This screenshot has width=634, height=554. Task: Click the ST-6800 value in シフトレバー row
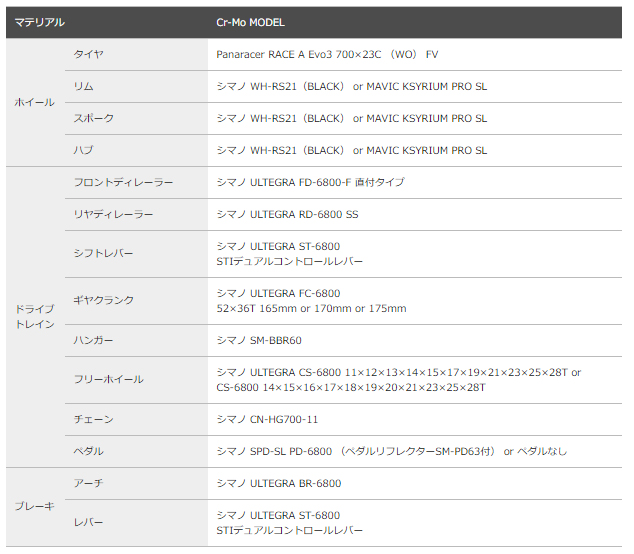point(290,254)
